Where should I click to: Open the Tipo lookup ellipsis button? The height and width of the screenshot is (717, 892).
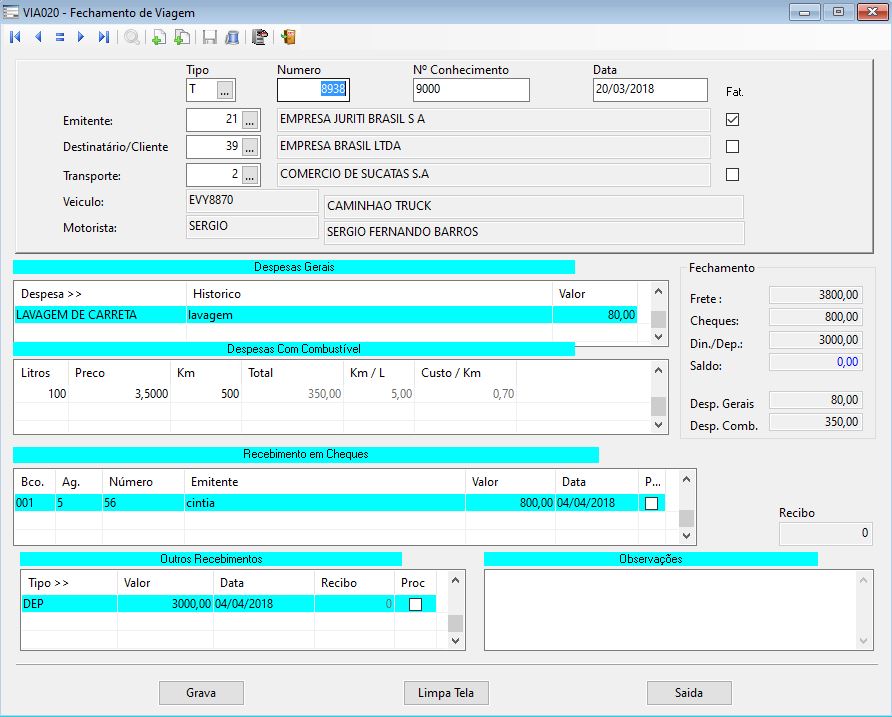pos(225,90)
